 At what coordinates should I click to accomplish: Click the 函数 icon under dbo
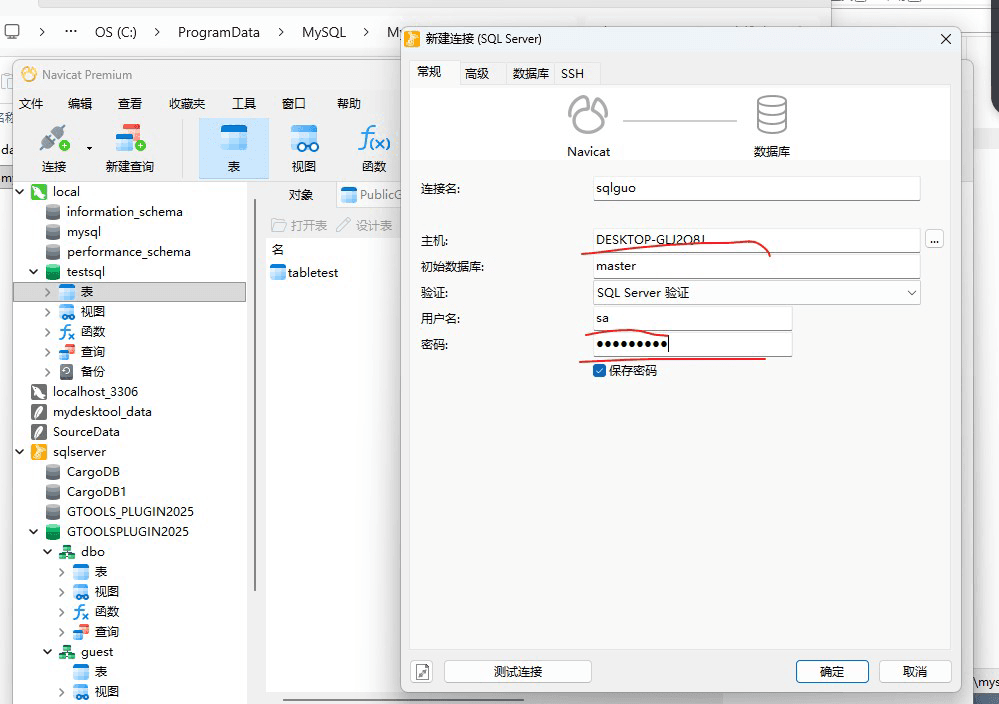click(81, 612)
